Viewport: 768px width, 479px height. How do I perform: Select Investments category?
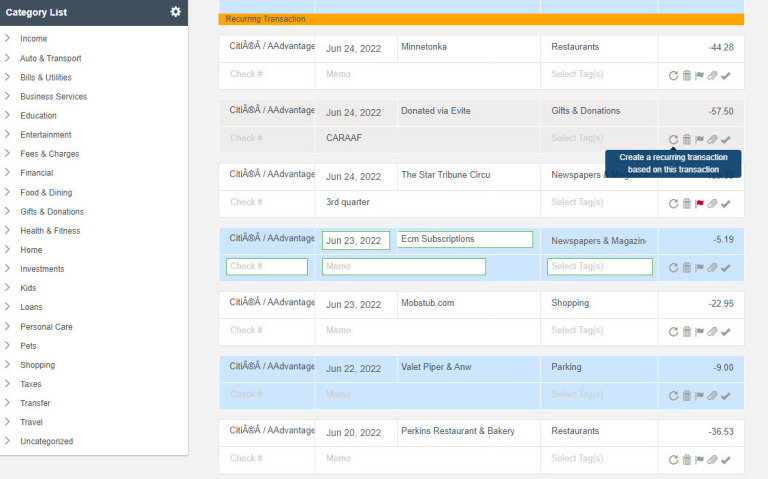point(42,269)
